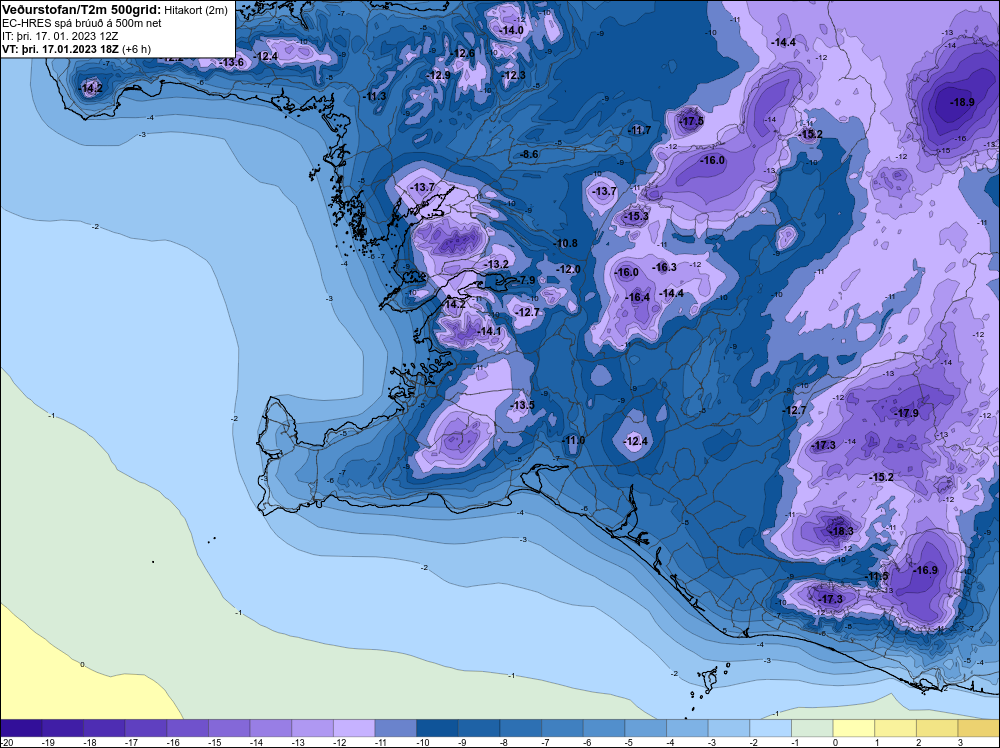Select the -11.5 temperature value
The image size is (1000, 748).
point(877,576)
